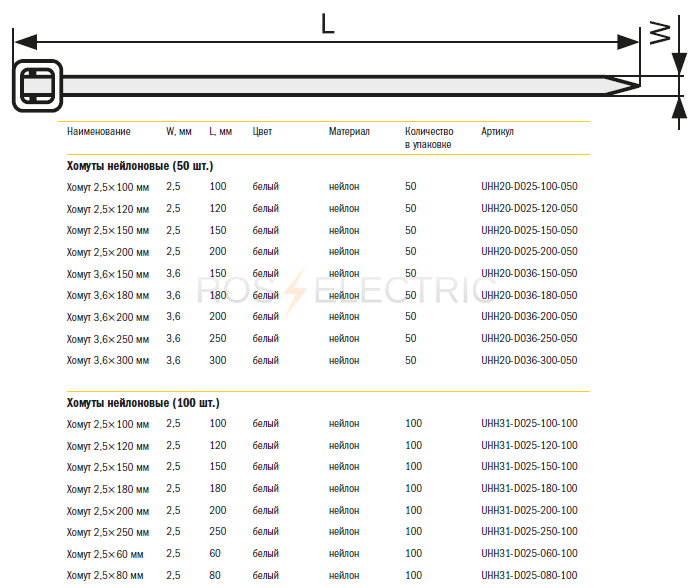Select article UHH20-D036-300-050
This screenshot has height=588, width=694.
[529, 360]
